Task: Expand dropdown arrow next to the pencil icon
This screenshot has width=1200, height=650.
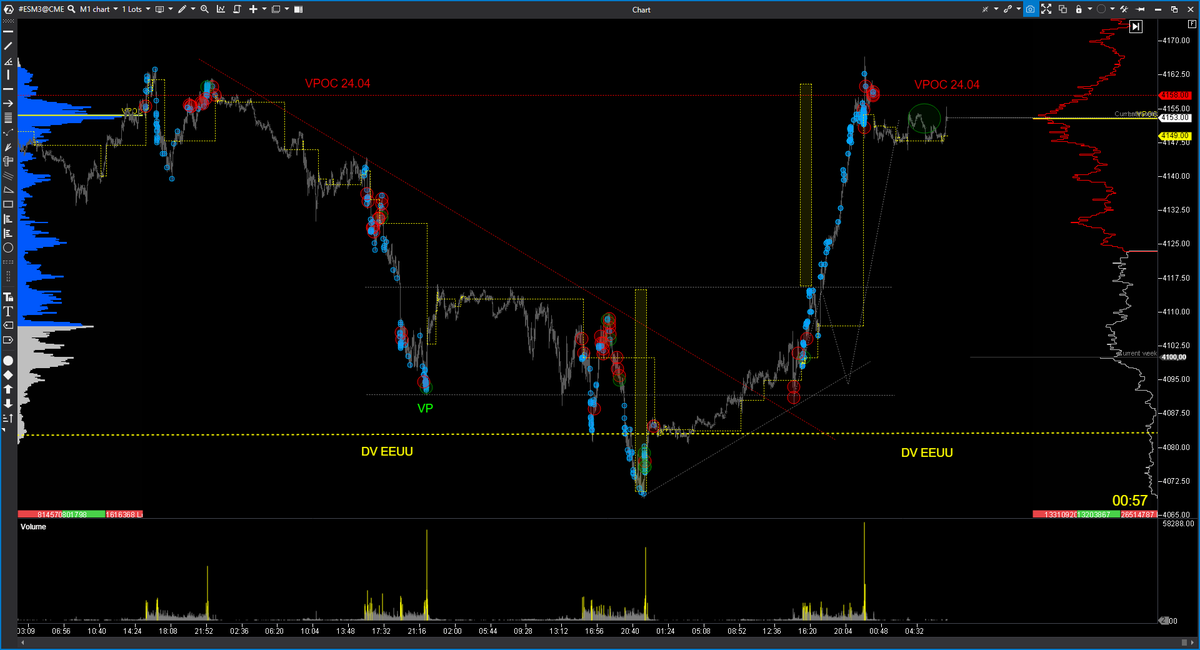Action: [x=193, y=9]
